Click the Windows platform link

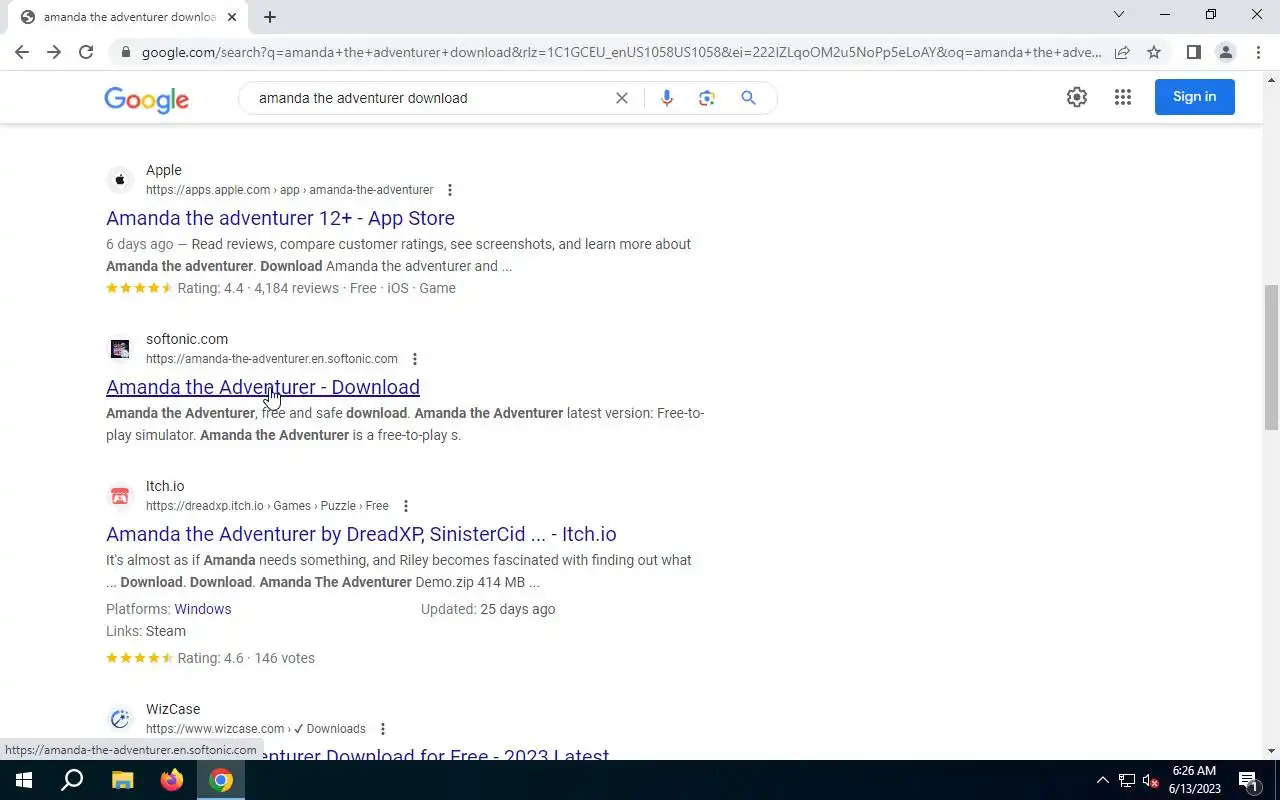point(203,609)
